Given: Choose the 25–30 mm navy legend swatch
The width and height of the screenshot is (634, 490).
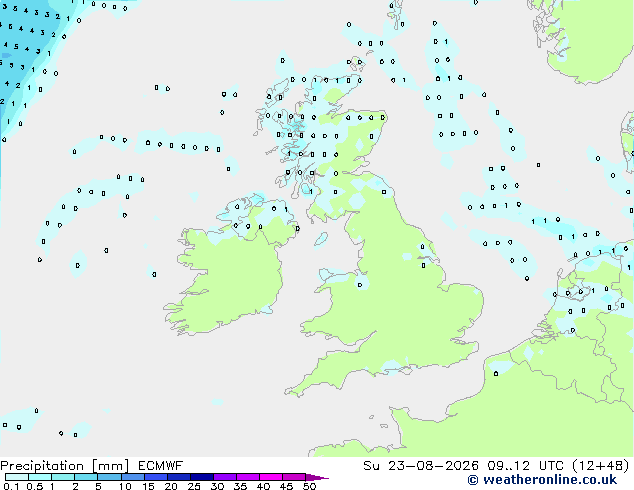Looking at the screenshot, I should point(201,477).
